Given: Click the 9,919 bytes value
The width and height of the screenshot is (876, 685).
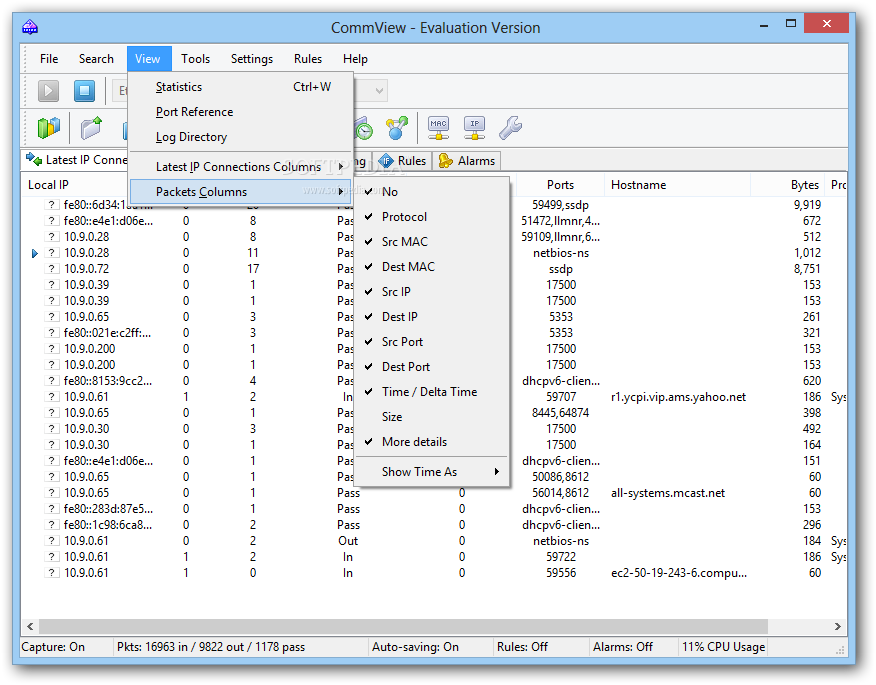Looking at the screenshot, I should click(807, 205).
